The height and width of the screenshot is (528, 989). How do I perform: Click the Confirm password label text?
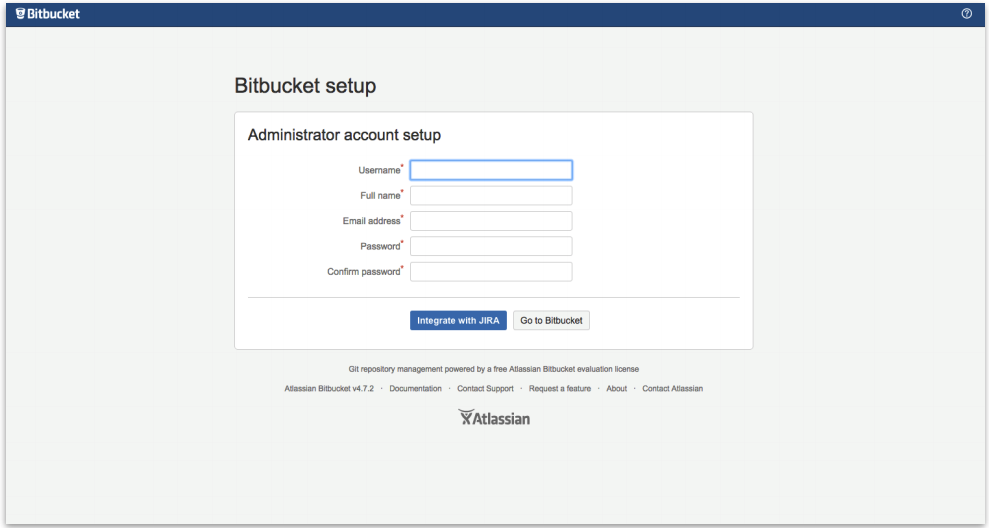(363, 272)
